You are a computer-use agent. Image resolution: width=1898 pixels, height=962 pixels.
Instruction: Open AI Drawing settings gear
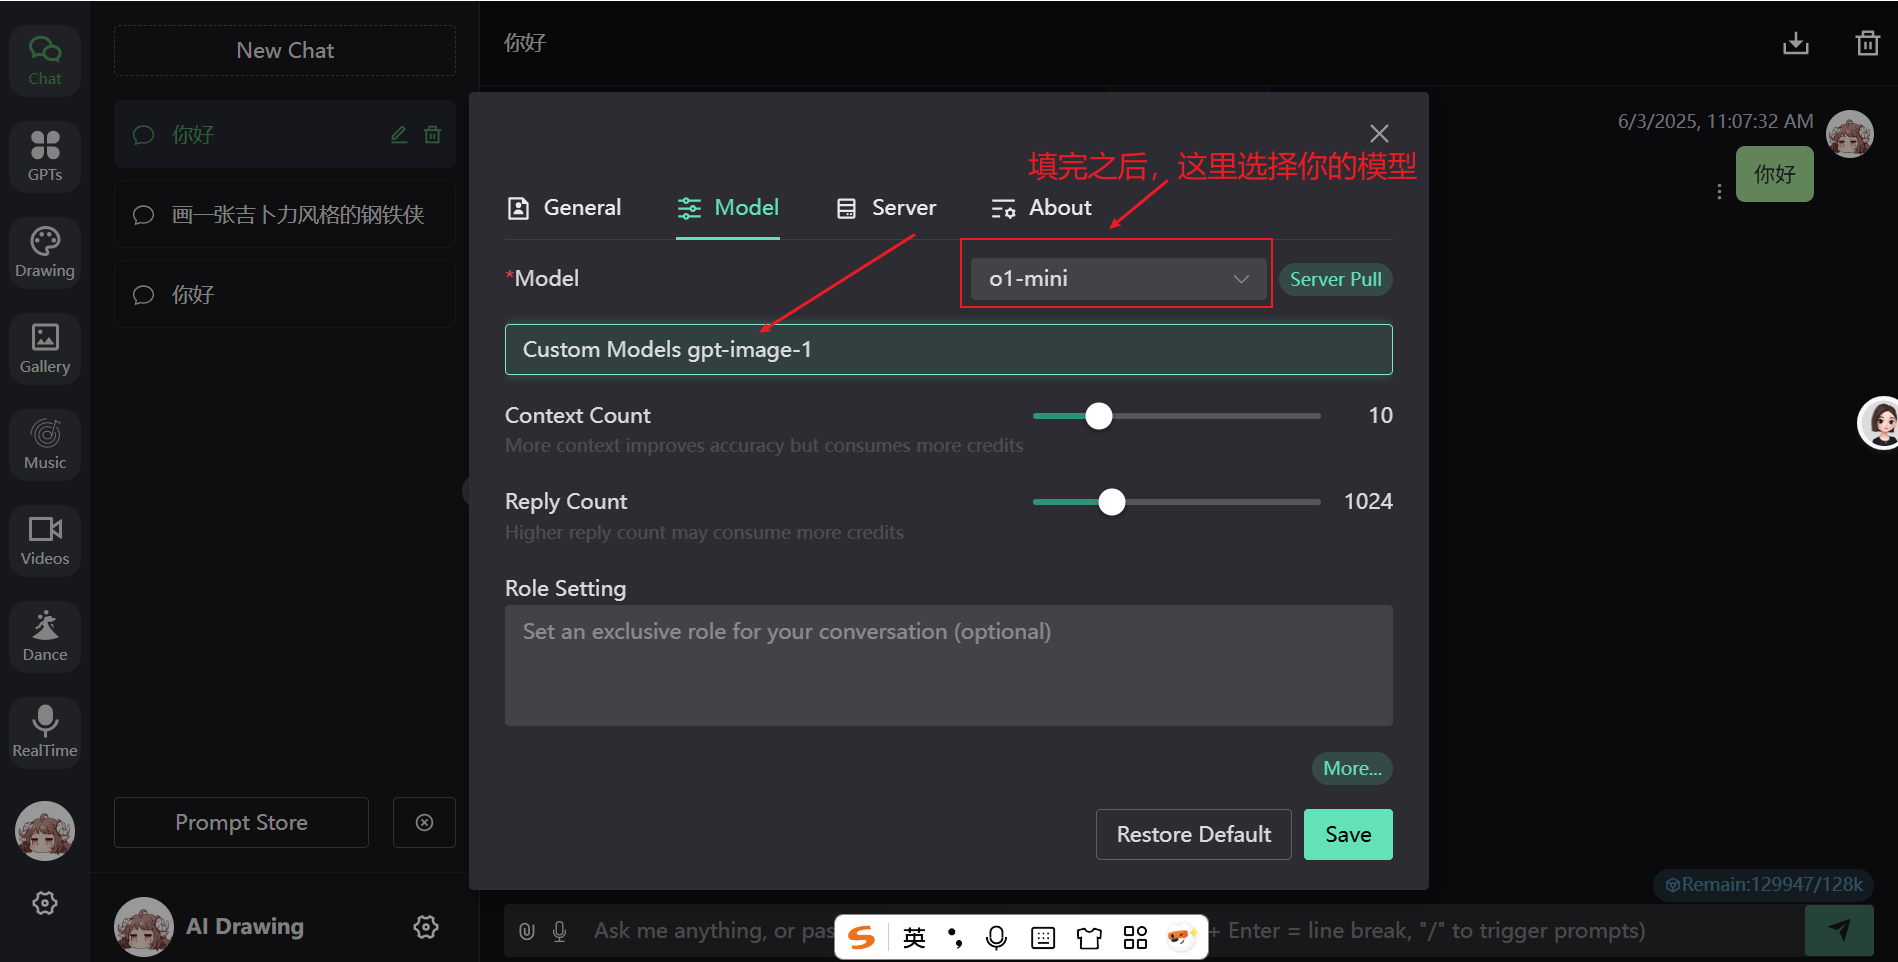pyautogui.click(x=426, y=927)
